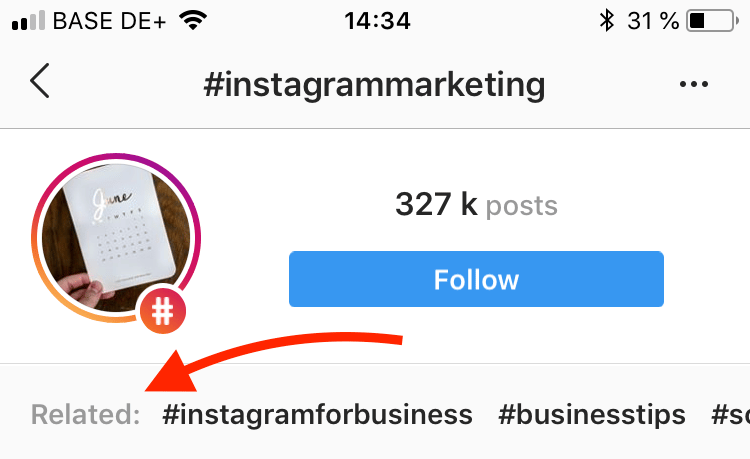This screenshot has height=459, width=750.
Task: Tap the back arrow icon
Action: pos(40,81)
